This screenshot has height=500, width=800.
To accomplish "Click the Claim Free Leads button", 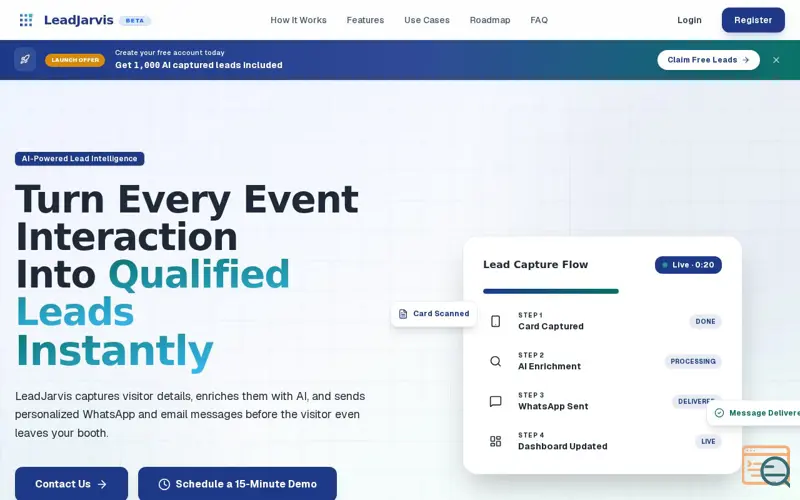I will point(708,60).
